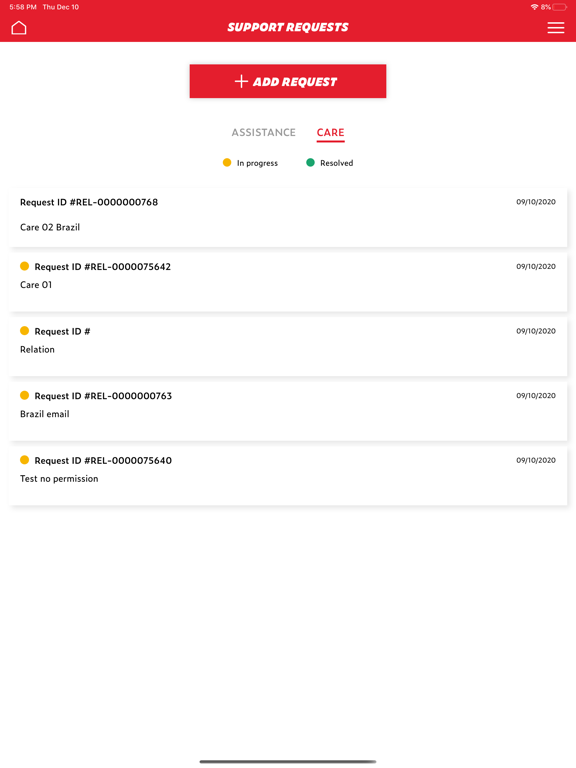
Task: Open request REL-0000075640 card
Action: pyautogui.click(x=288, y=476)
